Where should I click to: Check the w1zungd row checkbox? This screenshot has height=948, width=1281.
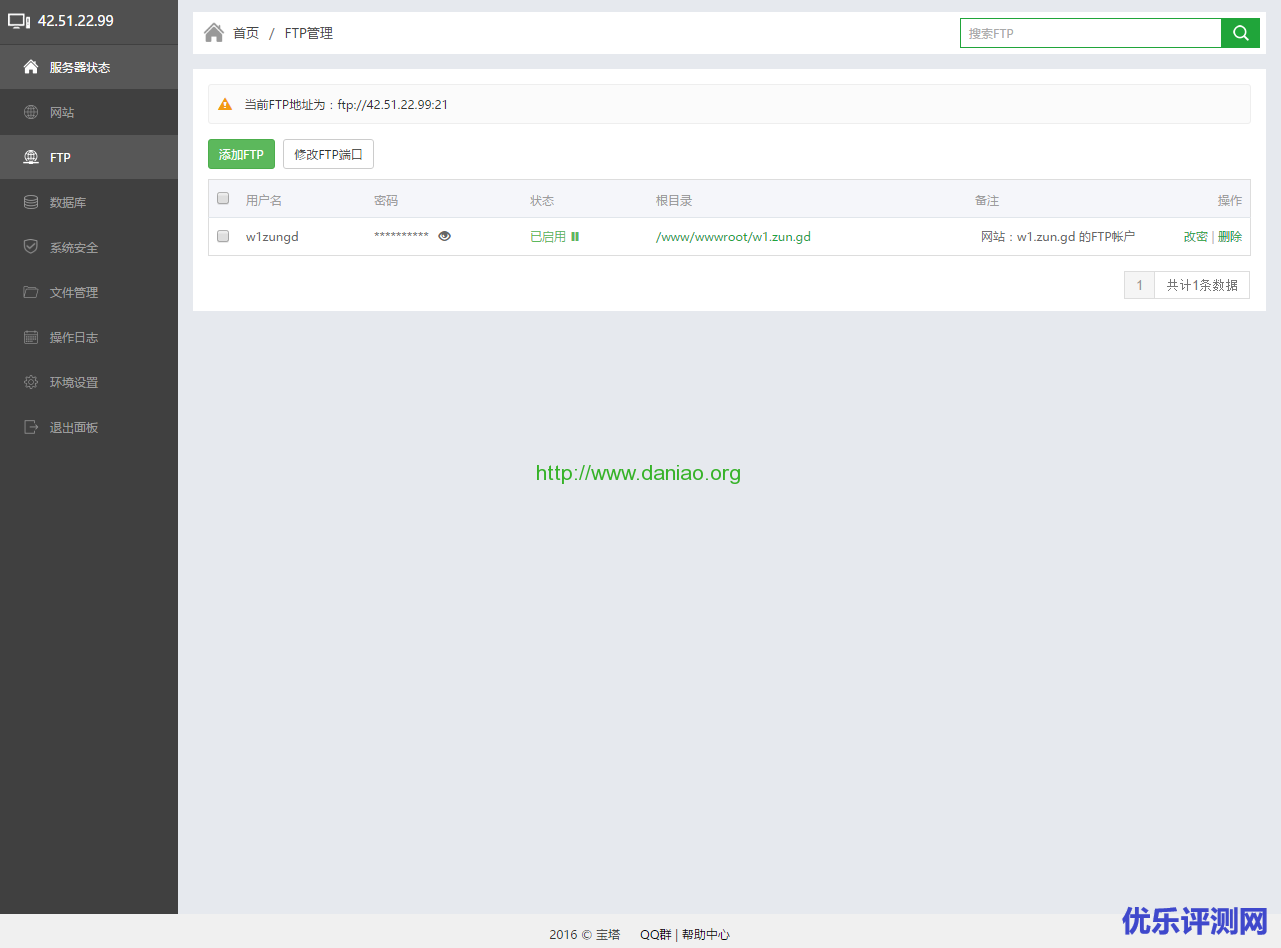223,236
